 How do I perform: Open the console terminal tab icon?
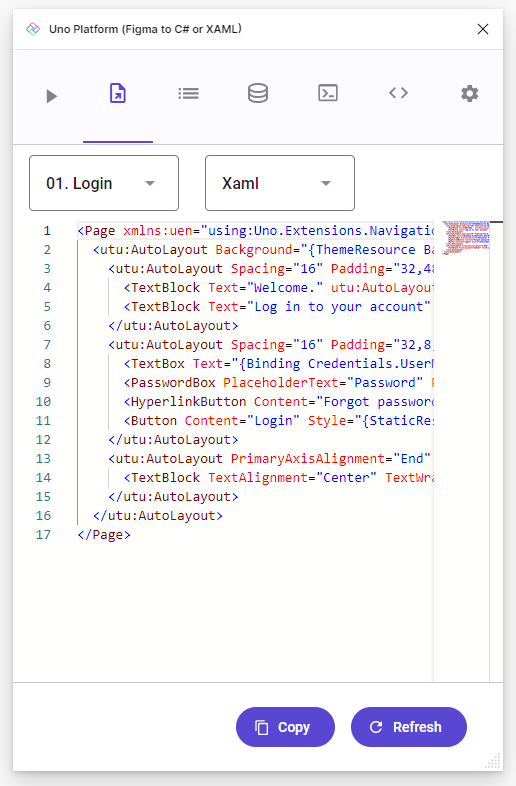(328, 93)
